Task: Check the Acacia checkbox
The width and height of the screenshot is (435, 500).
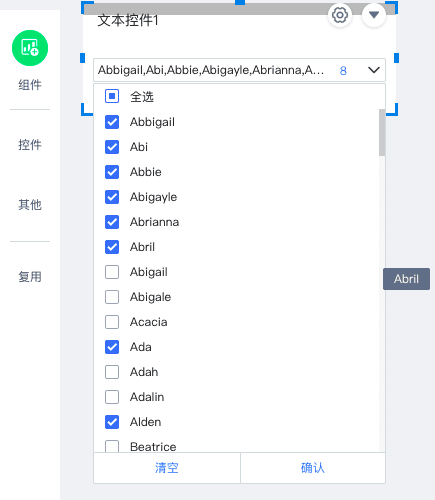Action: (x=112, y=322)
